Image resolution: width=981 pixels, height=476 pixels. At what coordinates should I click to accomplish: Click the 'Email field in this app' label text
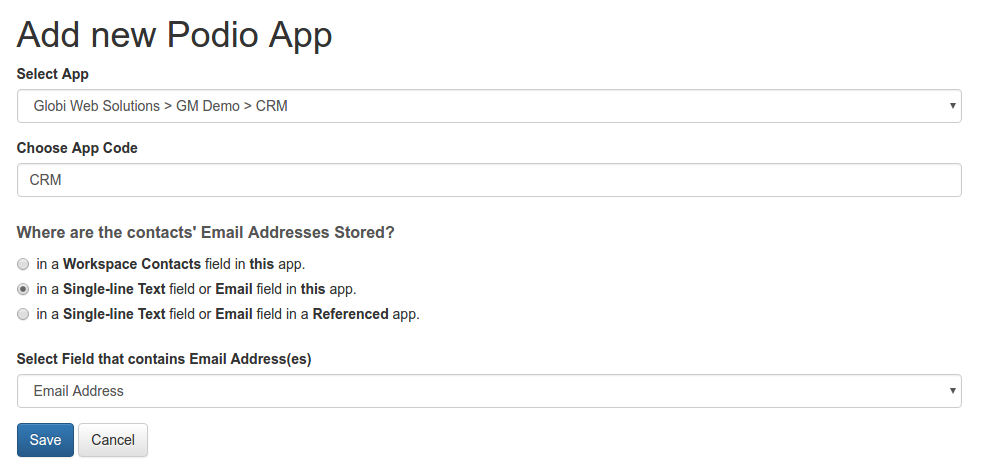pyautogui.click(x=196, y=289)
